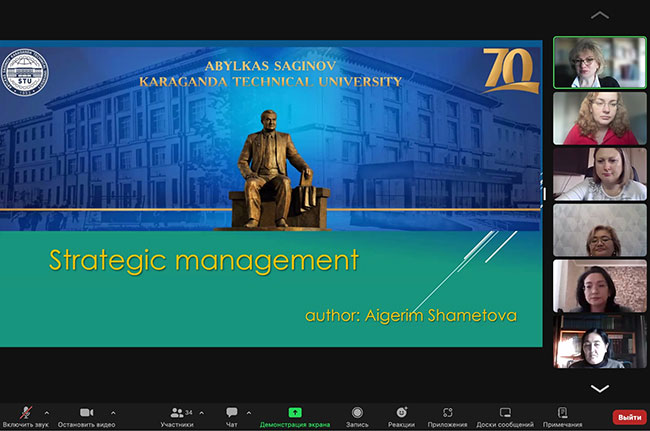
Task: Expand the chat options arrow beside Чат
Action: click(x=249, y=413)
